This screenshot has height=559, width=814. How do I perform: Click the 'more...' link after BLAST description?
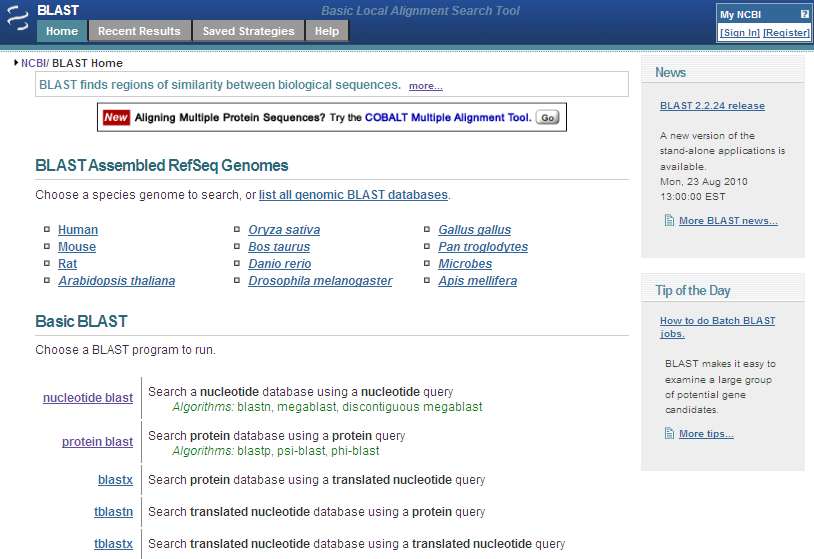pyautogui.click(x=426, y=86)
